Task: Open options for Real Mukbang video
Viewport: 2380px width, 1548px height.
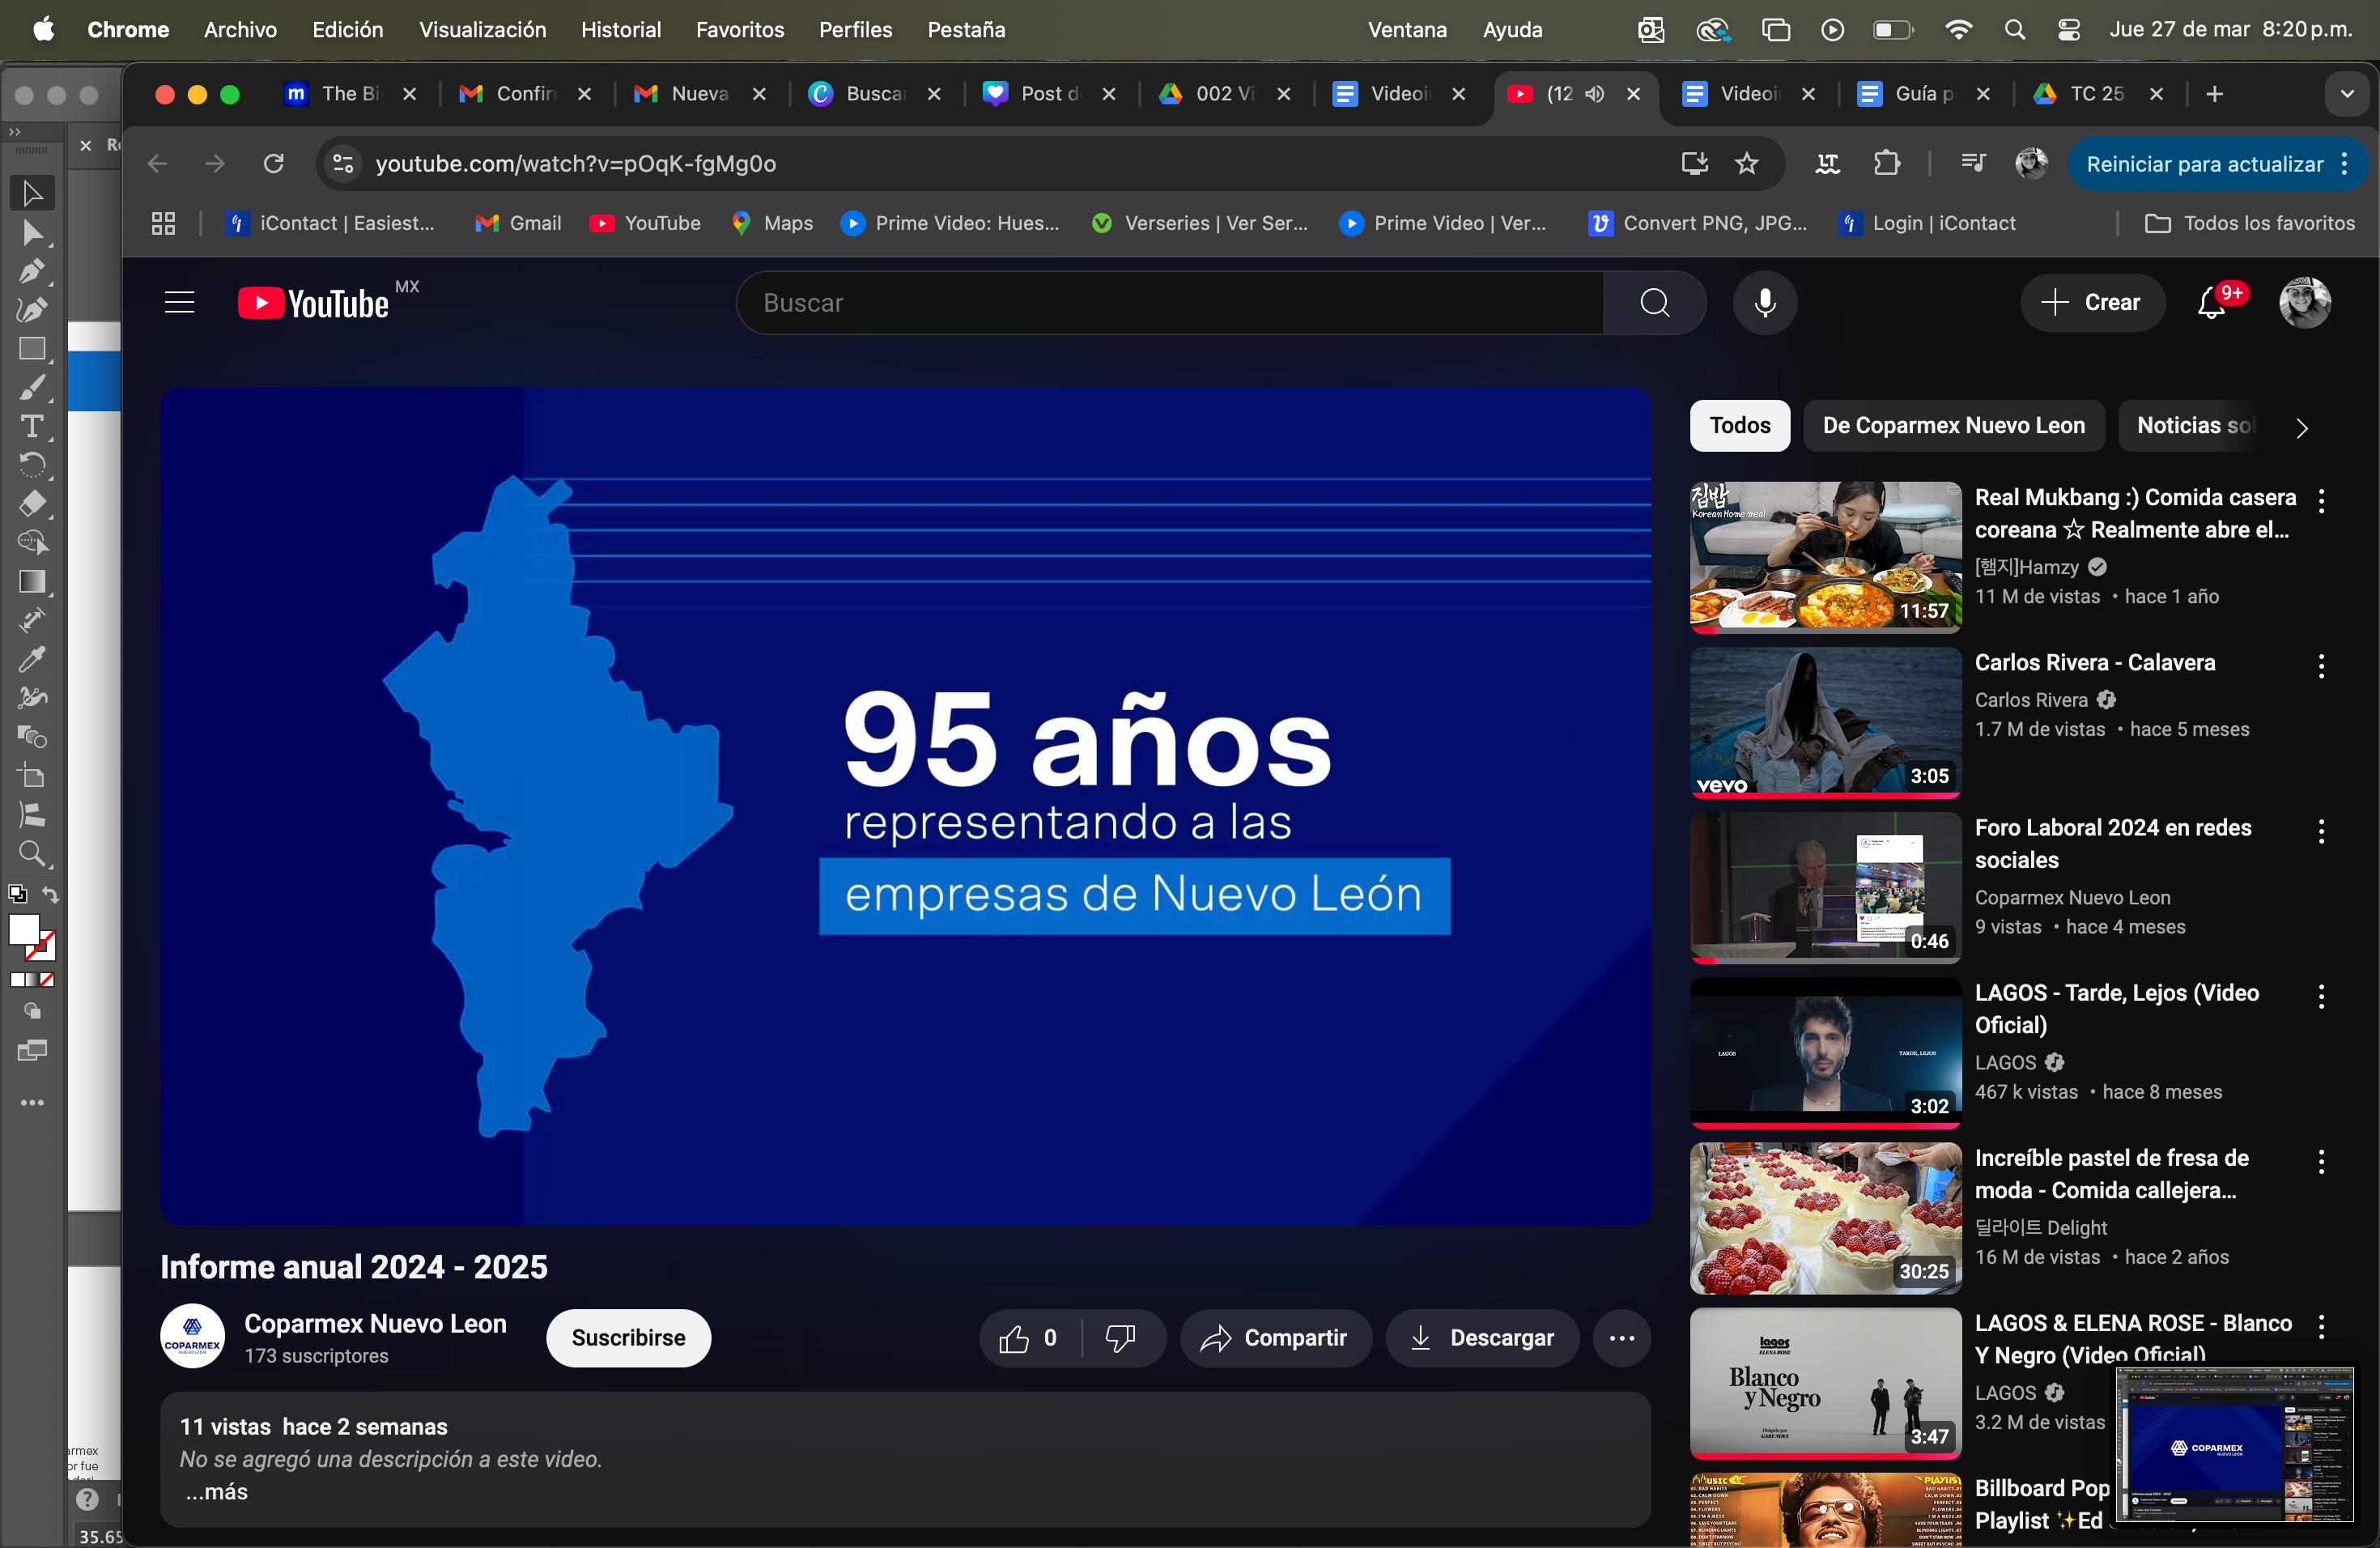Action: click(2321, 502)
